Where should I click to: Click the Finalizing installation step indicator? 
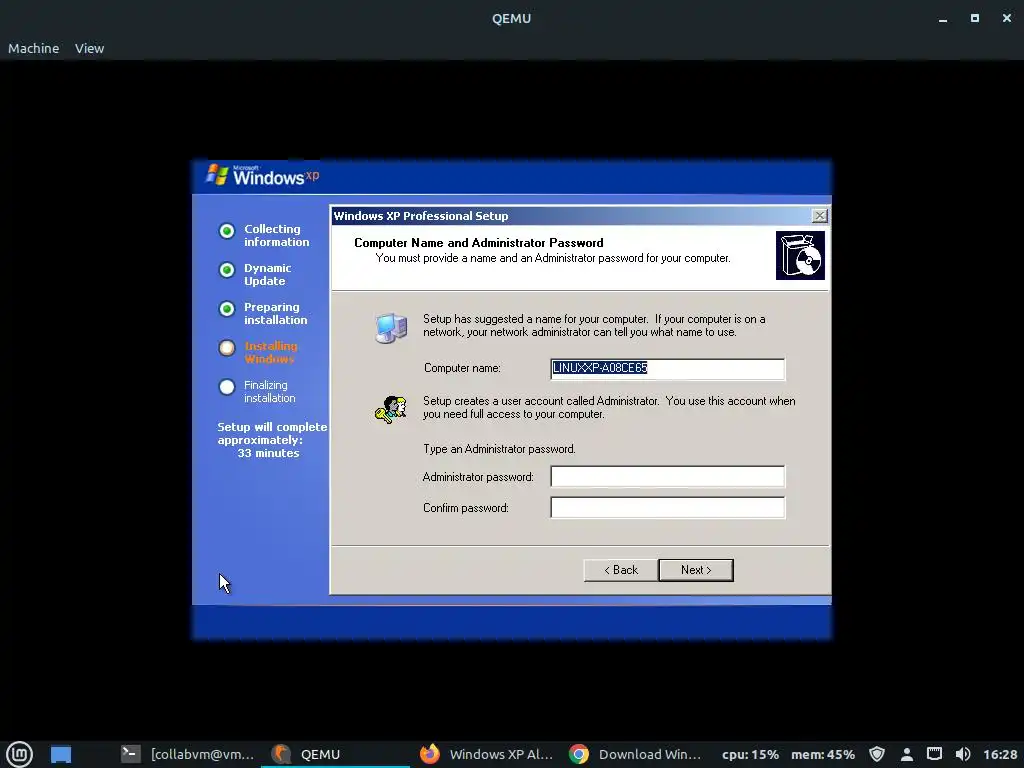point(227,387)
